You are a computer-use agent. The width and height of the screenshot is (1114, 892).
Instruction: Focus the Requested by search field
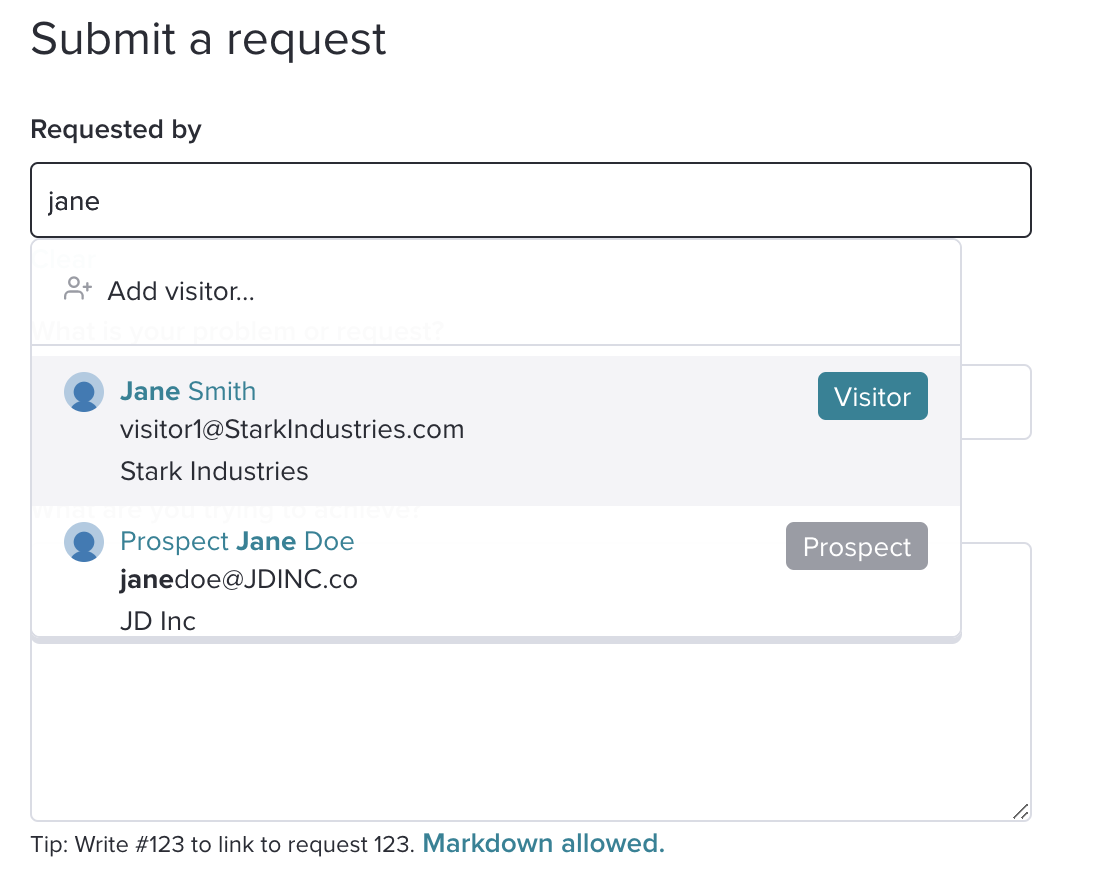click(531, 200)
